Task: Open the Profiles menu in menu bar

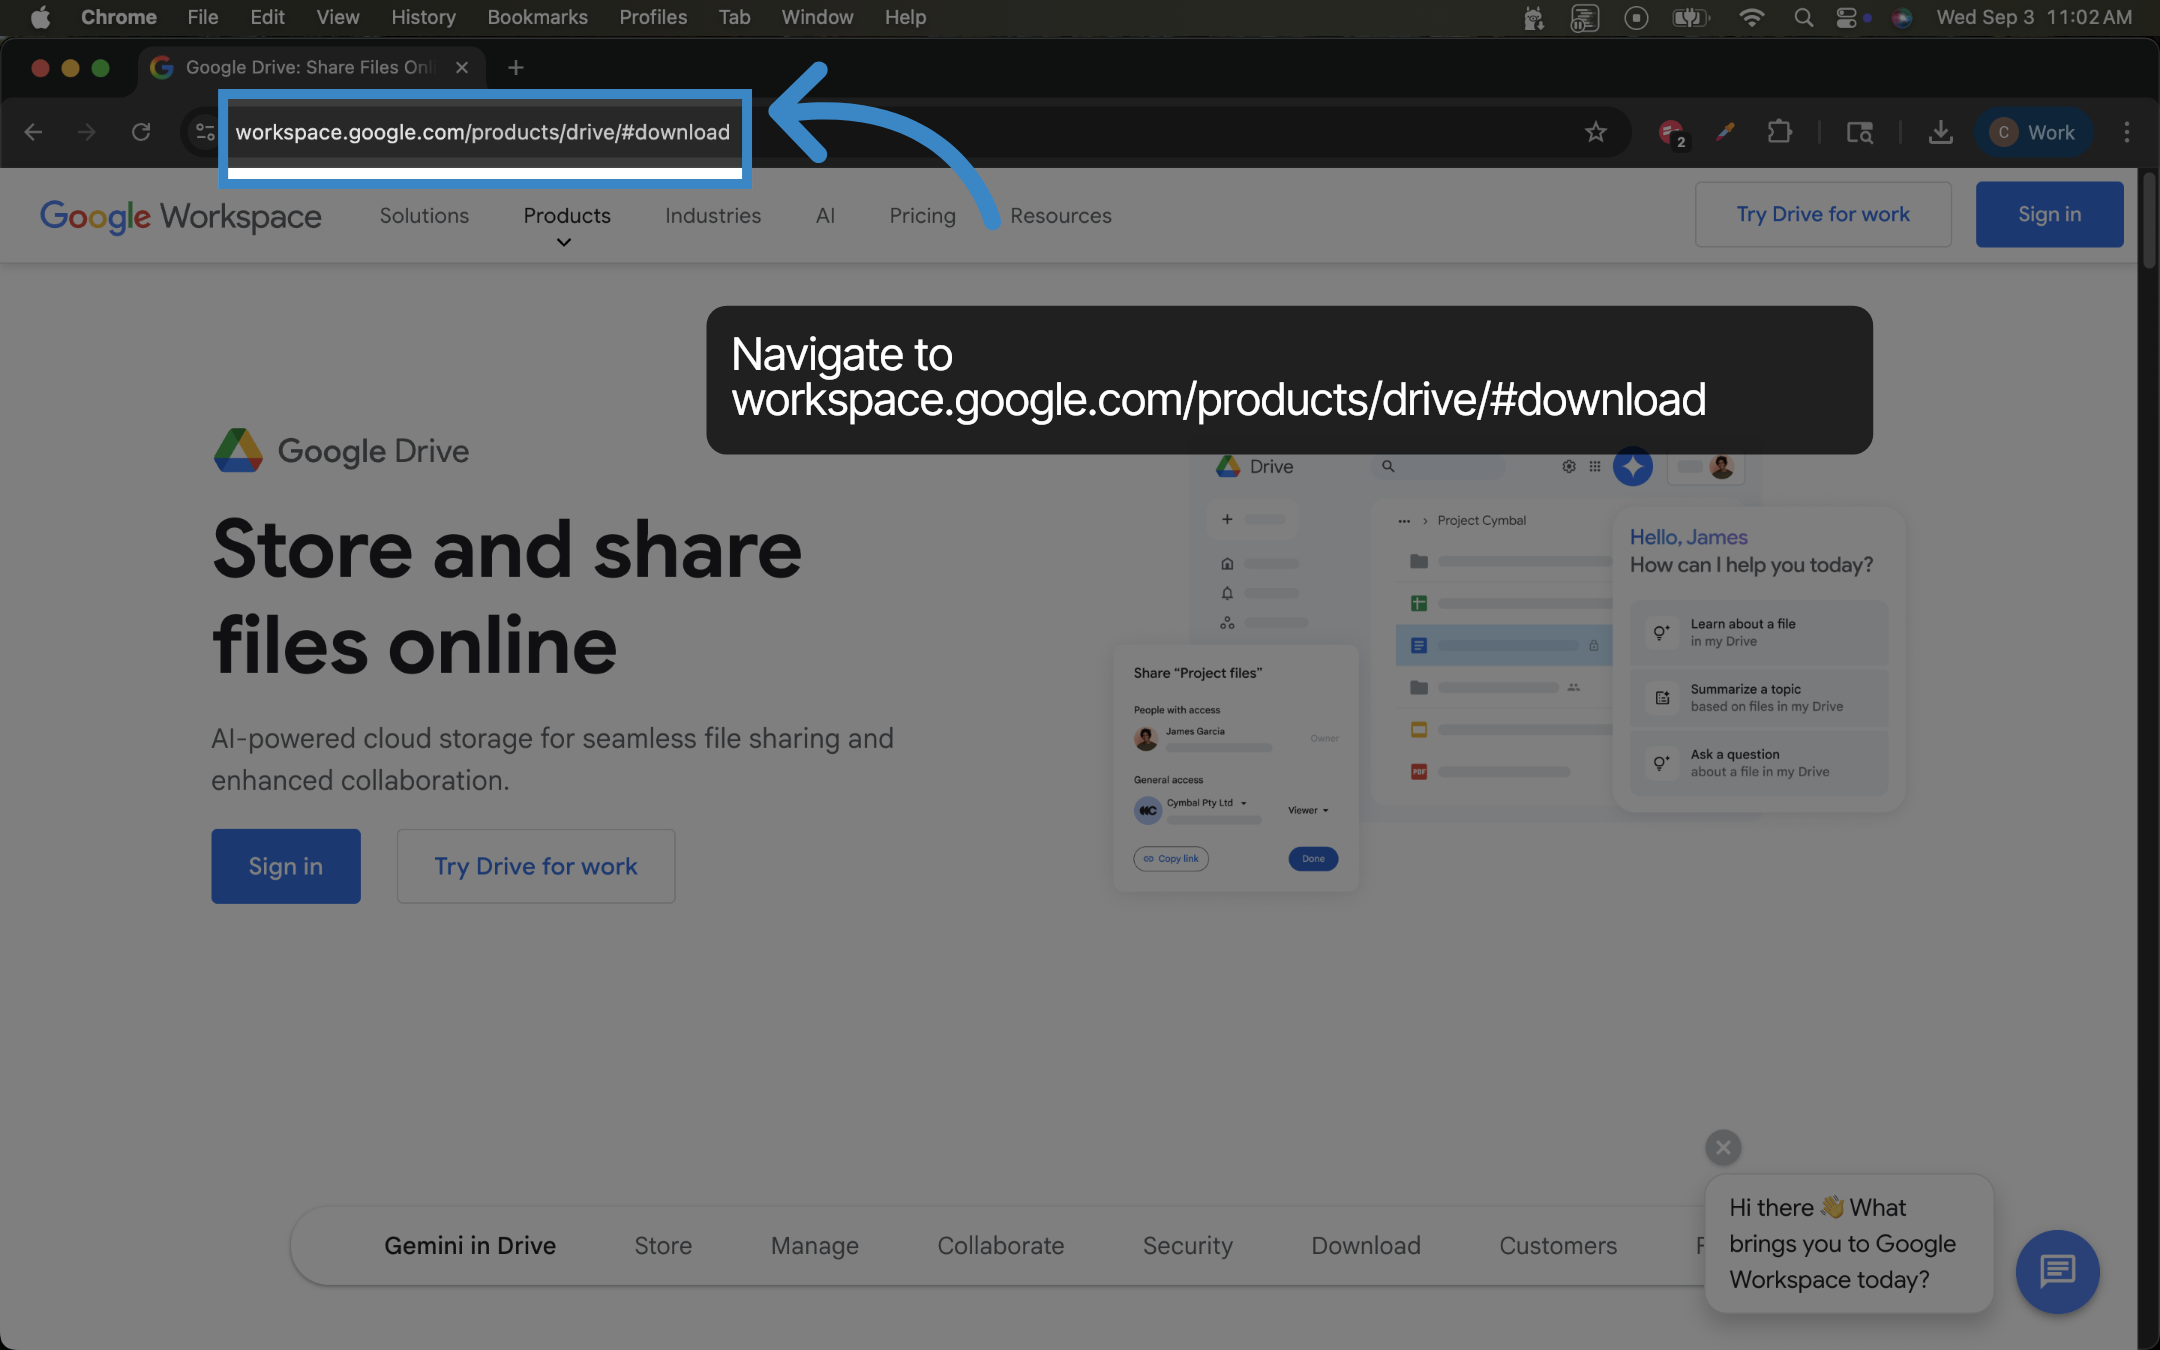Action: pyautogui.click(x=653, y=17)
